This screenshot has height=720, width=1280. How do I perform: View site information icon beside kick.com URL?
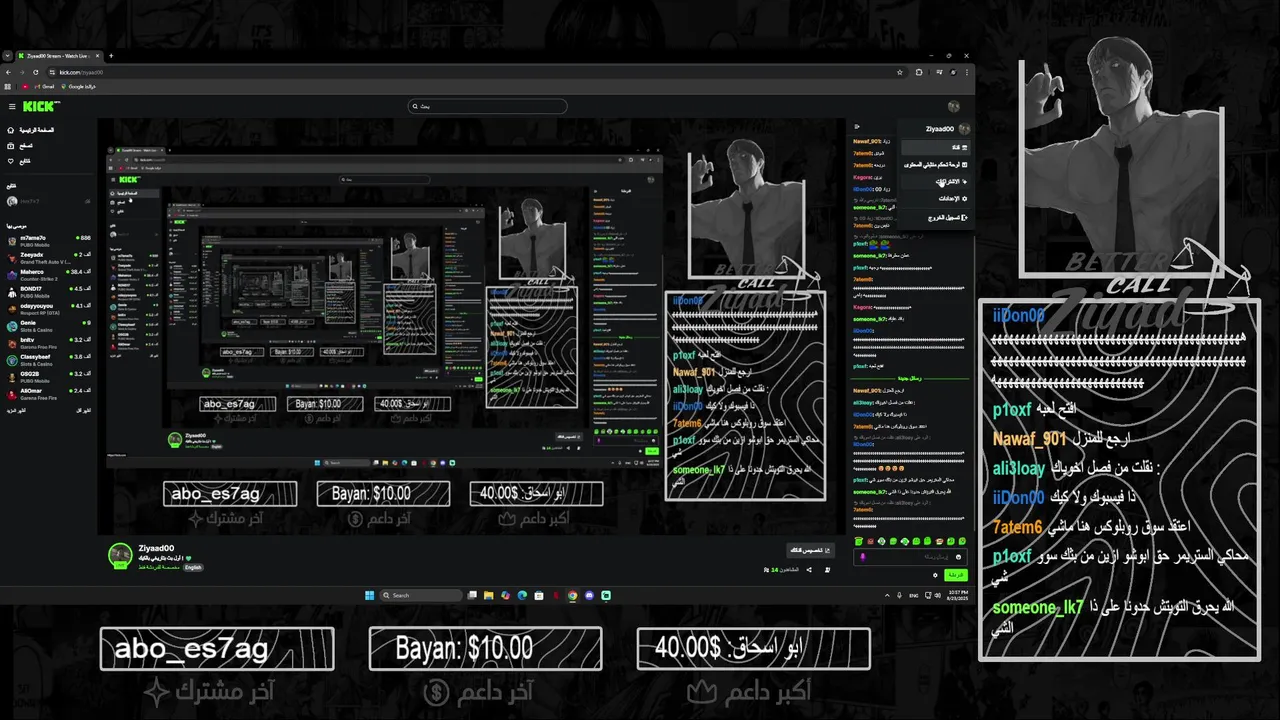pos(52,72)
